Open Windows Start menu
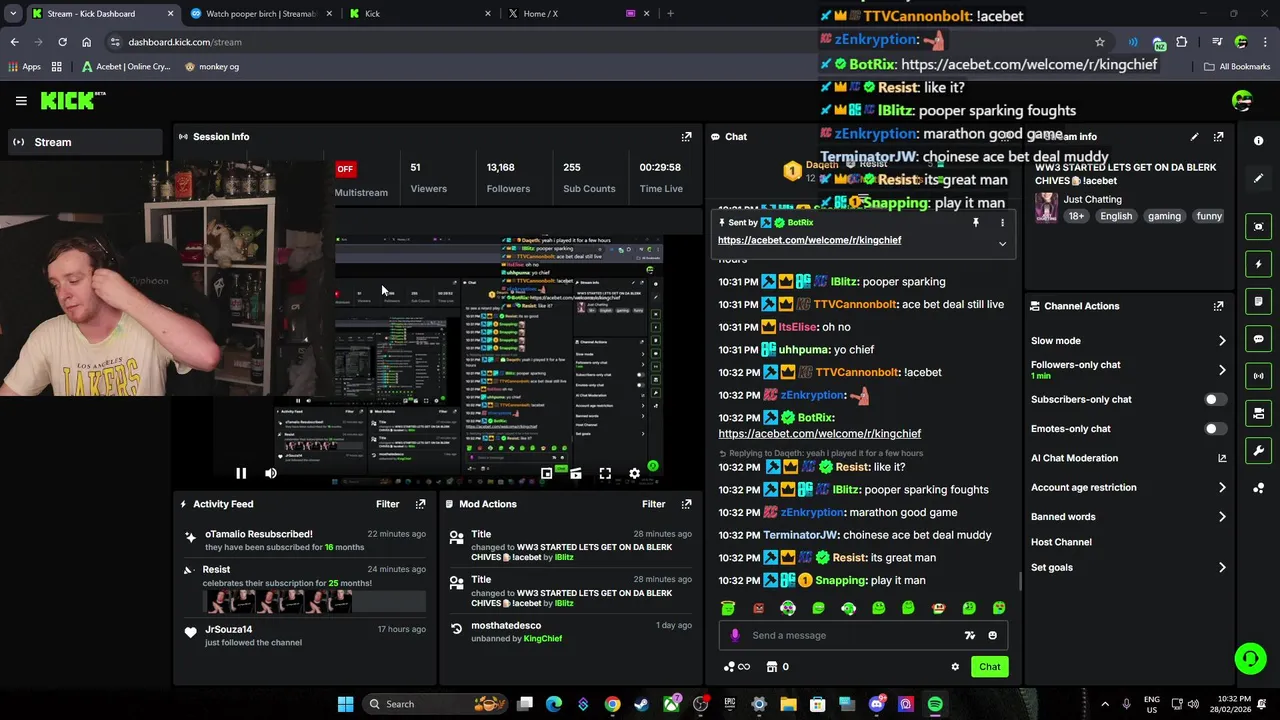Image resolution: width=1280 pixels, height=720 pixels. click(x=345, y=704)
